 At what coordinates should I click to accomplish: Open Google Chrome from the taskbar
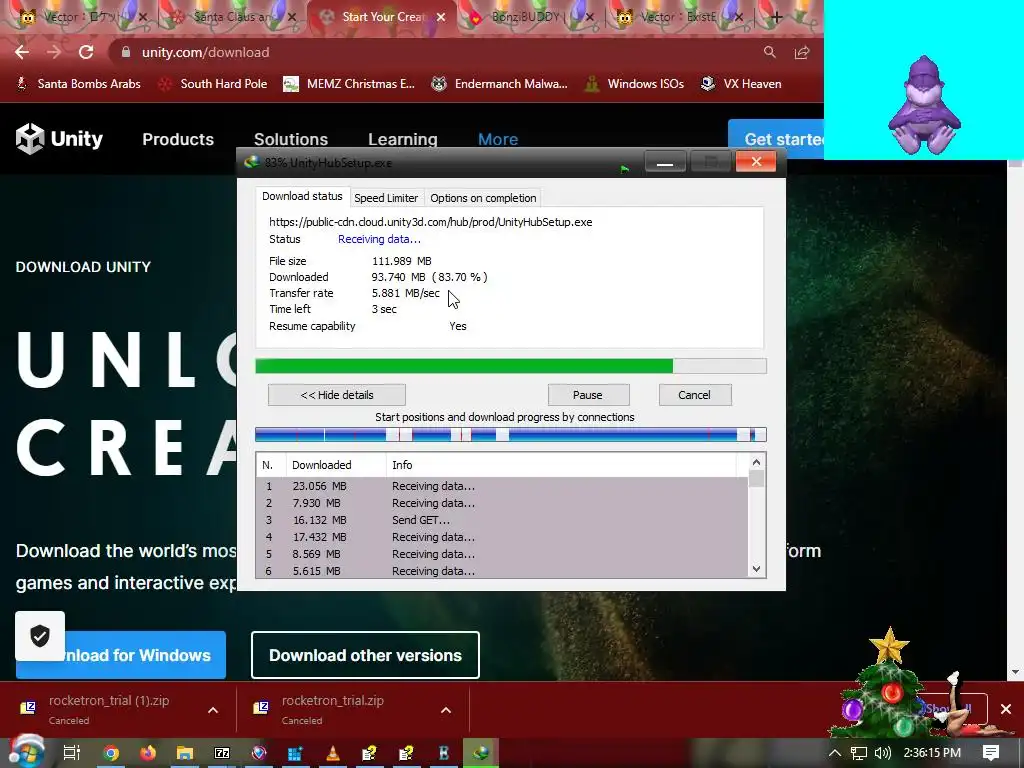click(x=111, y=753)
